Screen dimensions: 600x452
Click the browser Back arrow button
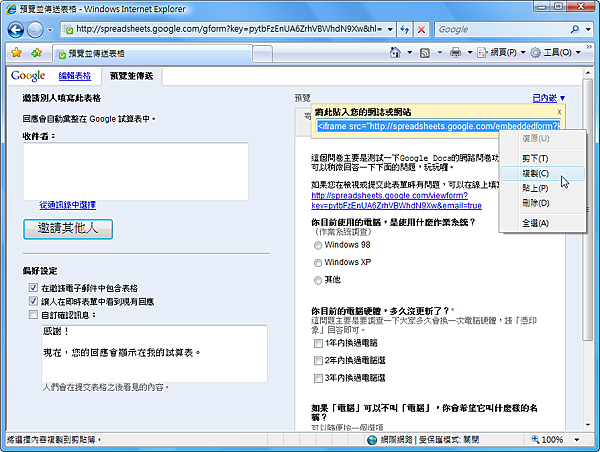point(16,30)
